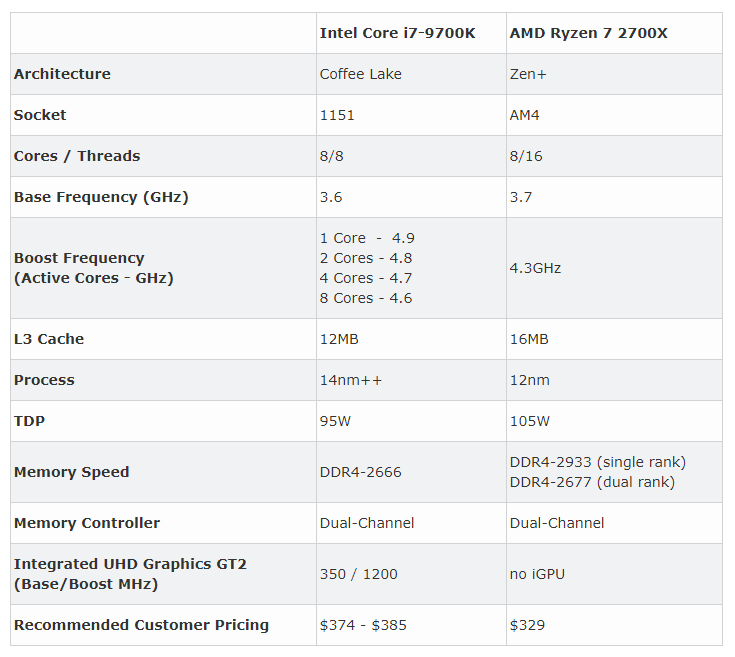735x657 pixels.
Task: Select the AM4 socket cell
Action: 525,115
